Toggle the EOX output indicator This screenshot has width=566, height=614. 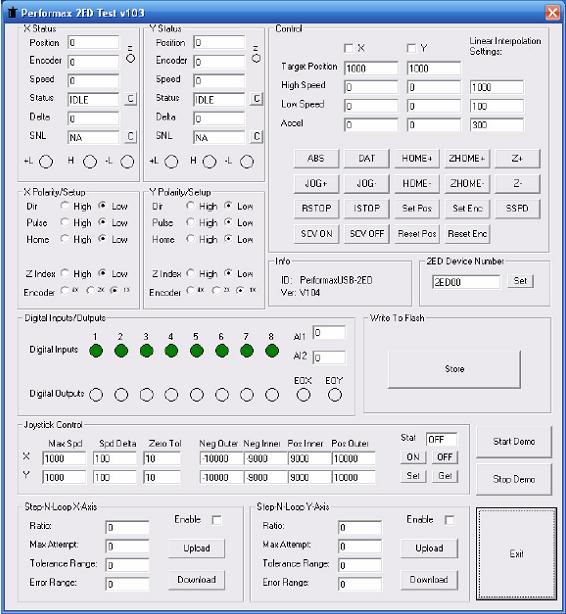(303, 395)
